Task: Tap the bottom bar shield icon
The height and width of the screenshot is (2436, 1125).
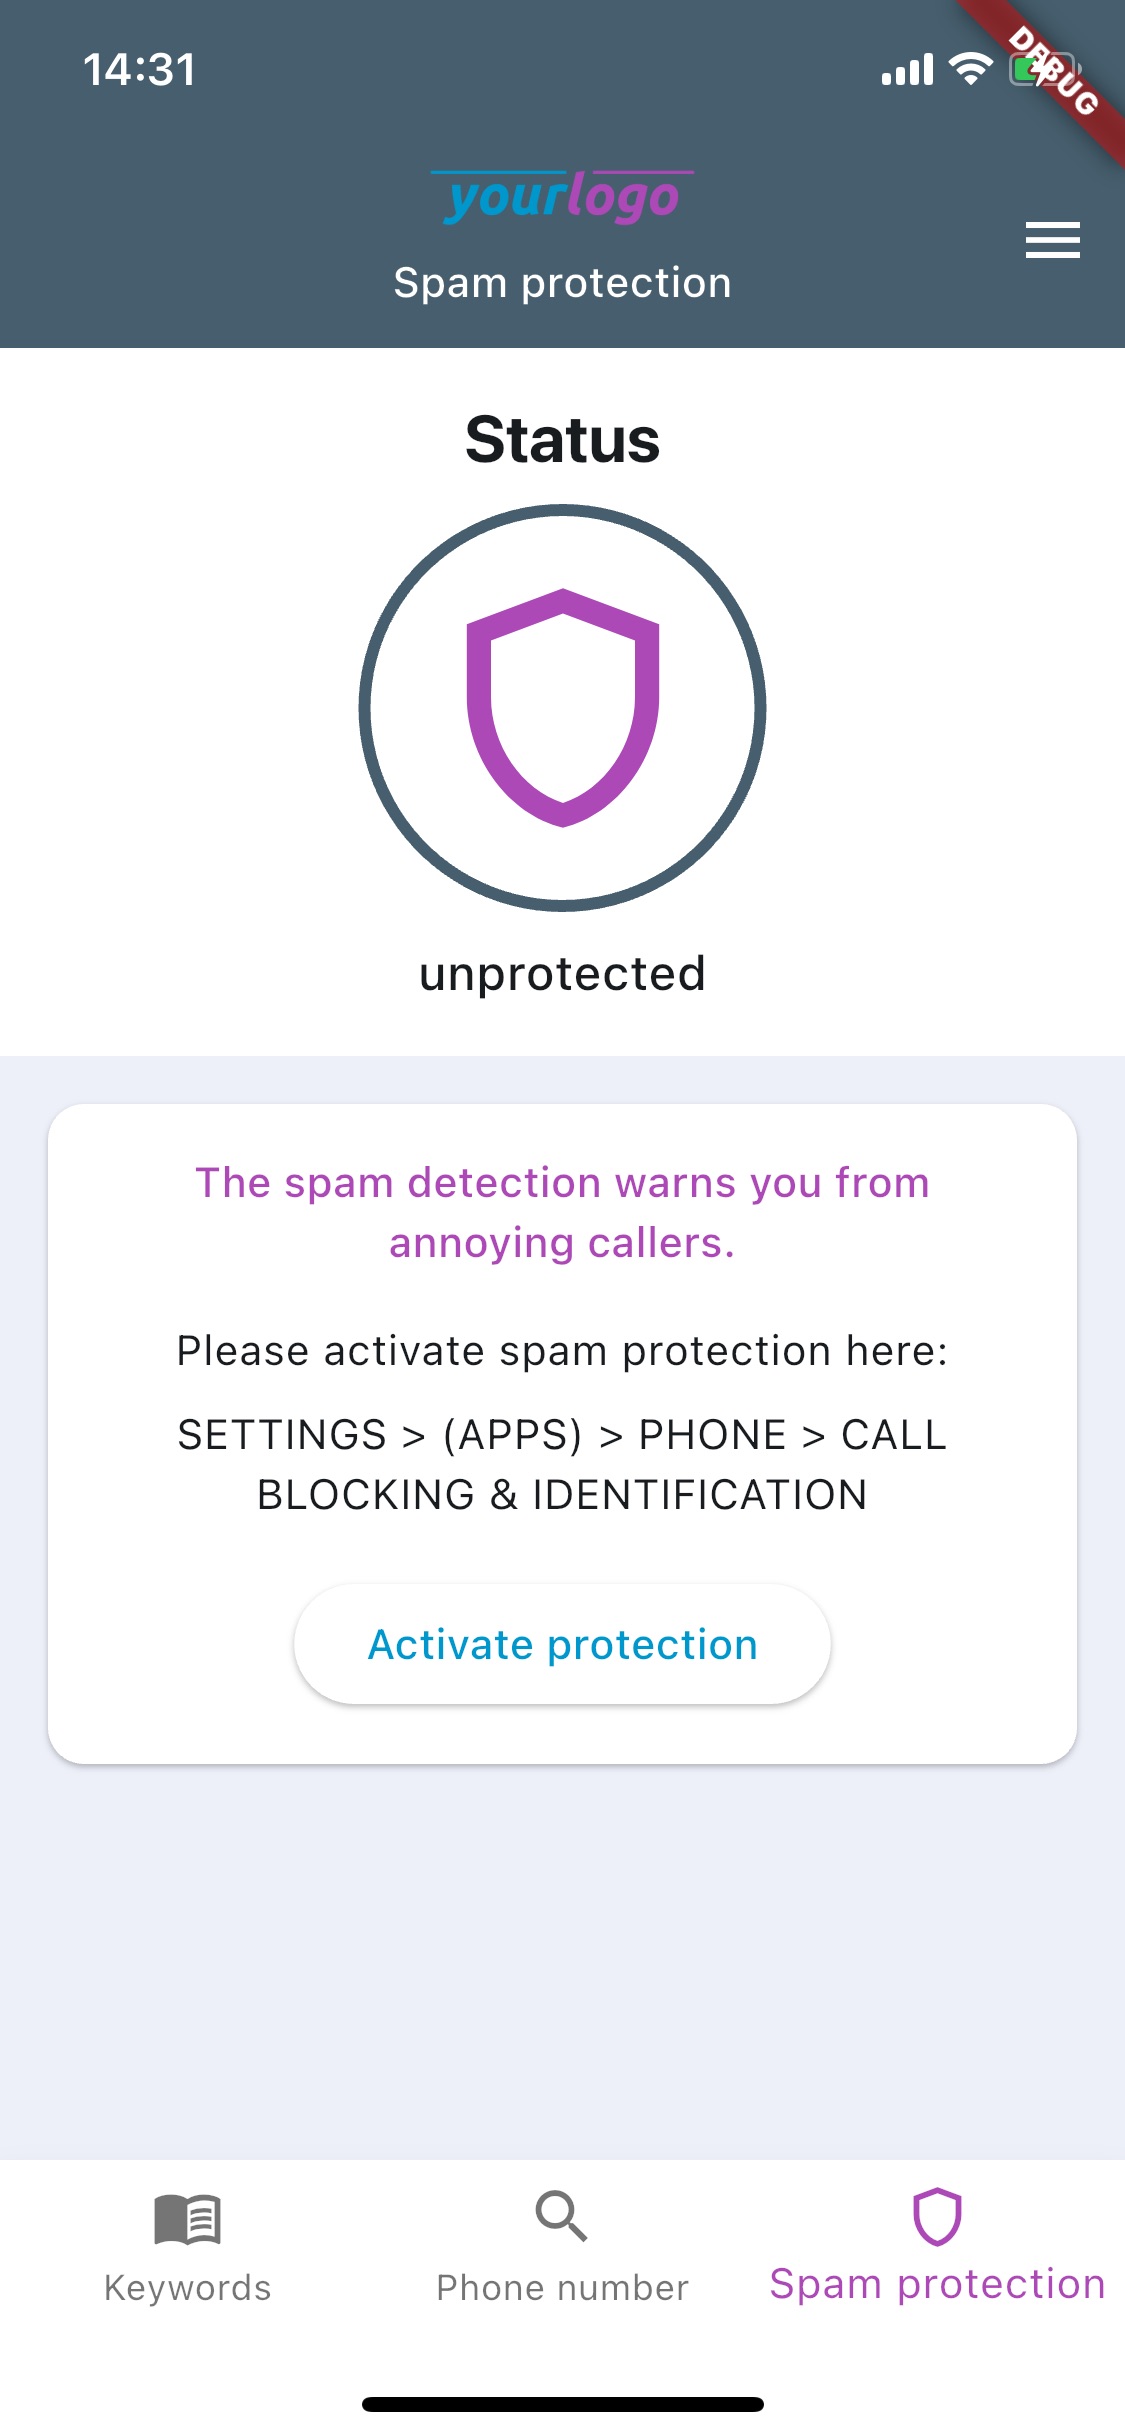Action: (x=937, y=2216)
